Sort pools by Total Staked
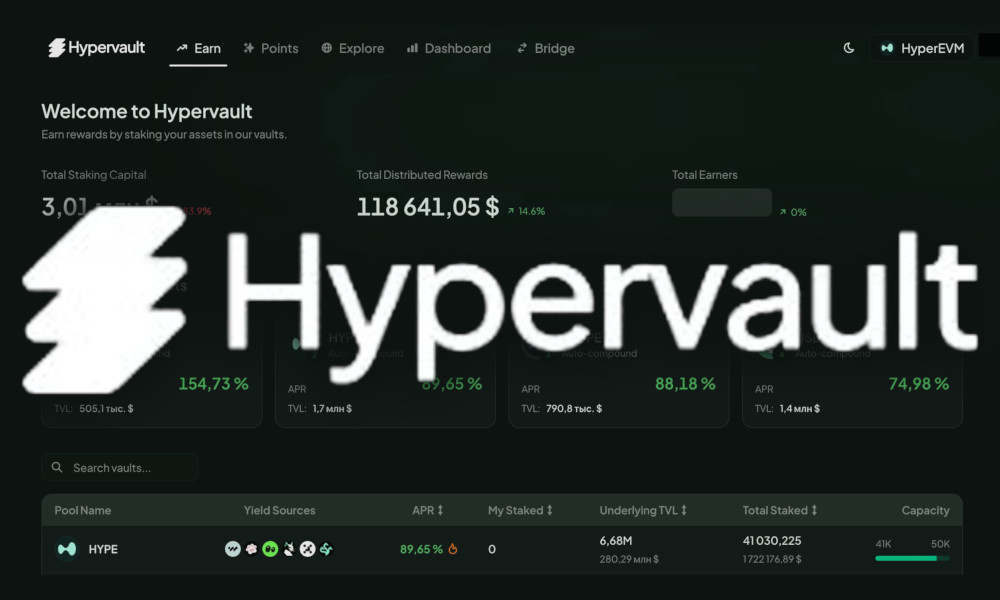Image resolution: width=1000 pixels, height=600 pixels. (x=779, y=510)
